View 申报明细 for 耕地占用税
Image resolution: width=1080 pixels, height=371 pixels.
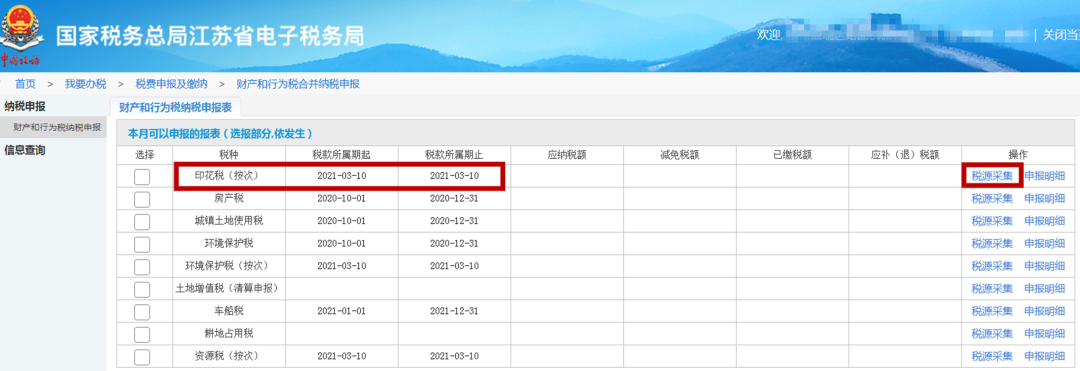tap(1044, 334)
